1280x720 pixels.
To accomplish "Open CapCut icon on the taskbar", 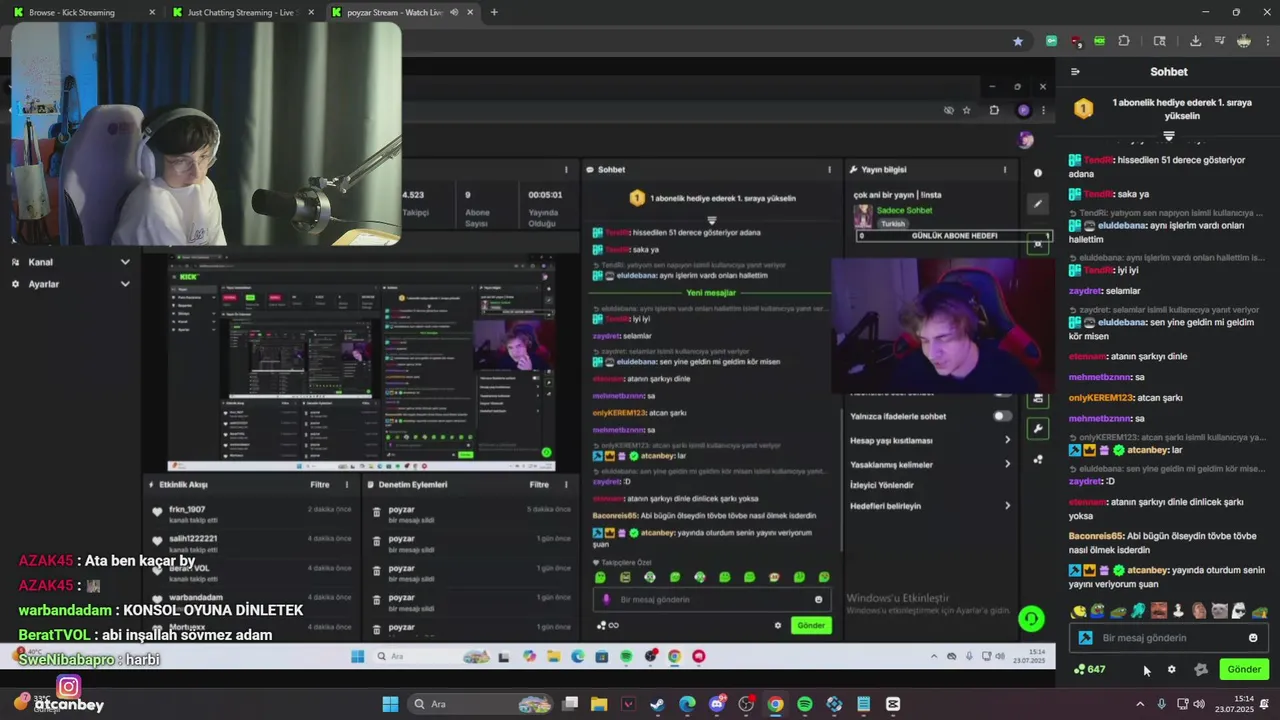I will [893, 704].
